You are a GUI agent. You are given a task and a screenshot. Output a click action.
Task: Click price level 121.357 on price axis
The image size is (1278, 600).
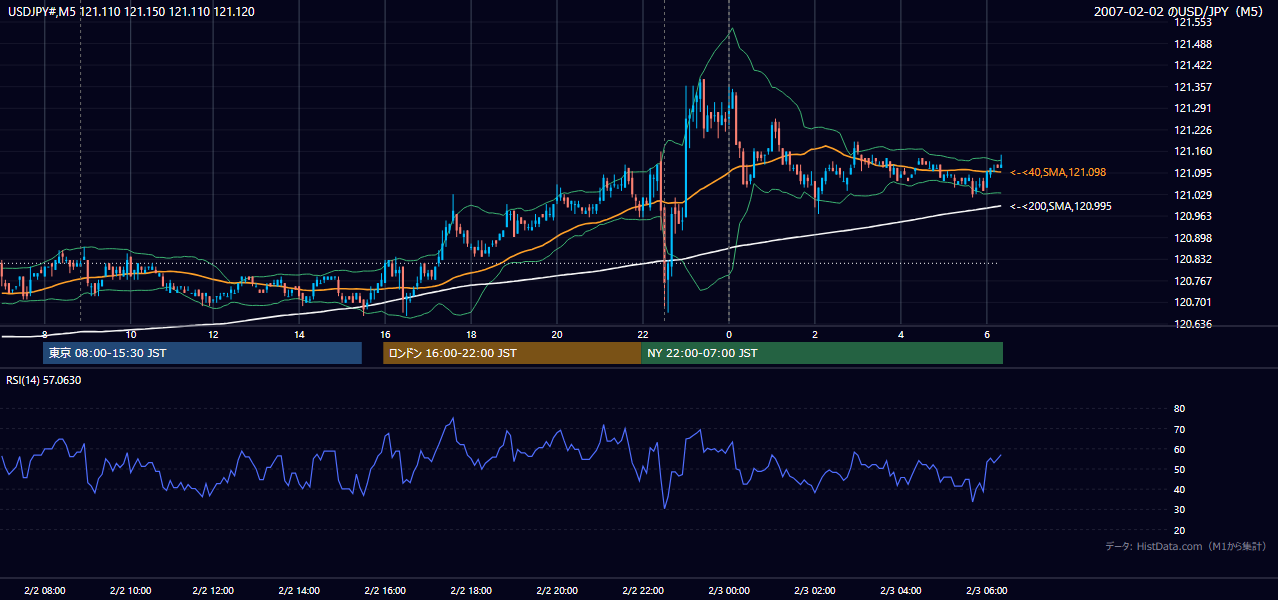coord(1192,87)
